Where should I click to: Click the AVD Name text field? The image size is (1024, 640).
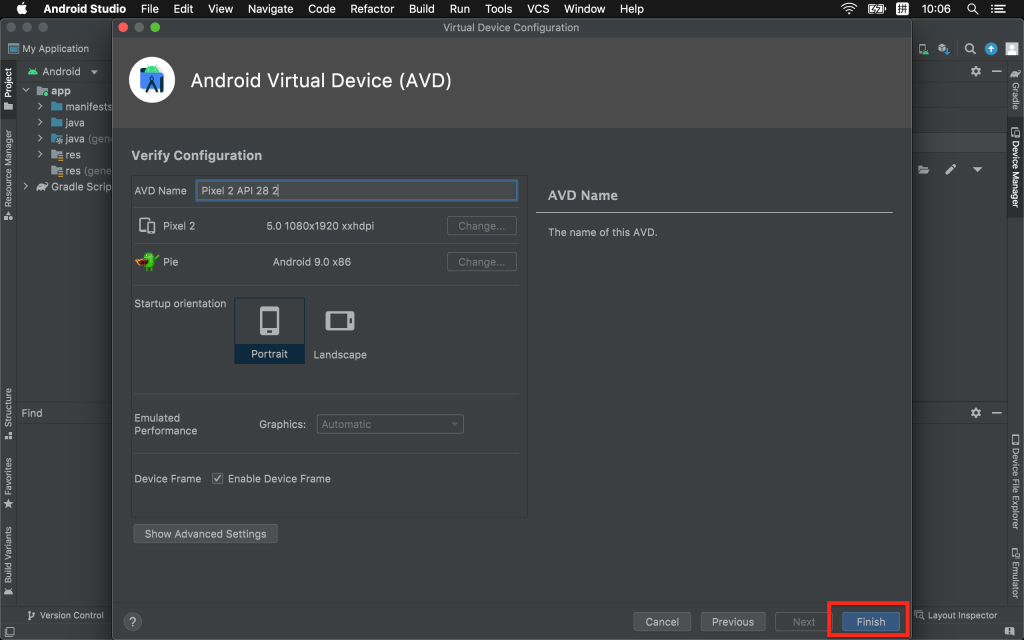[x=357, y=190]
